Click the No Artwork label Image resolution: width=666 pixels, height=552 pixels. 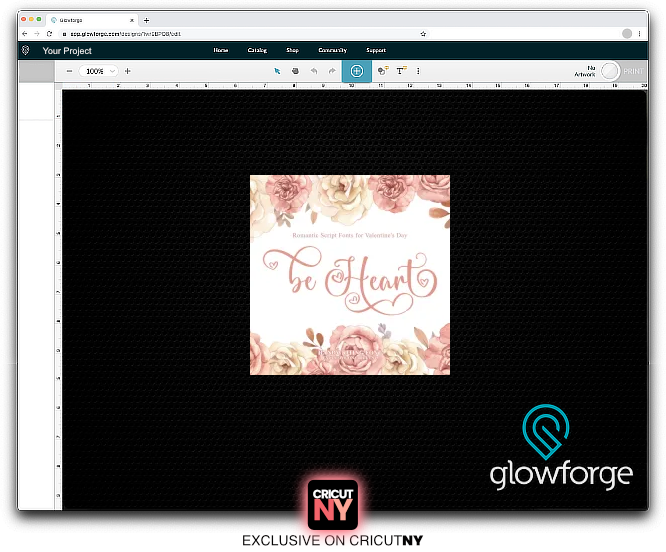[585, 71]
